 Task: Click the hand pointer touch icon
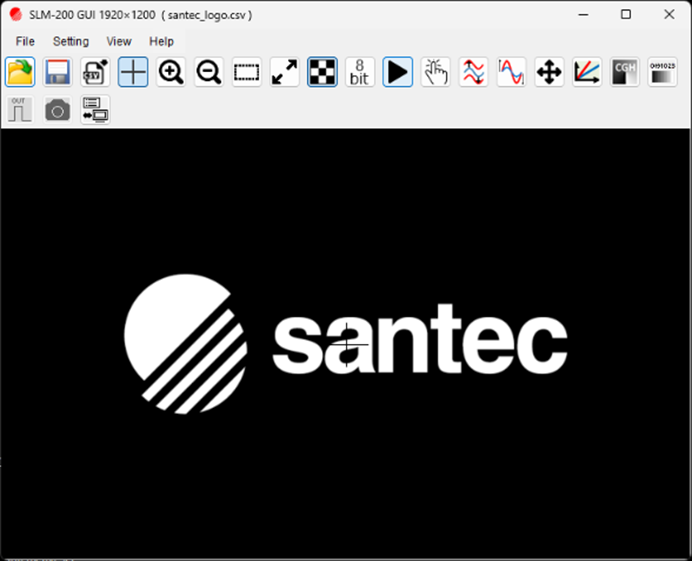coord(435,72)
